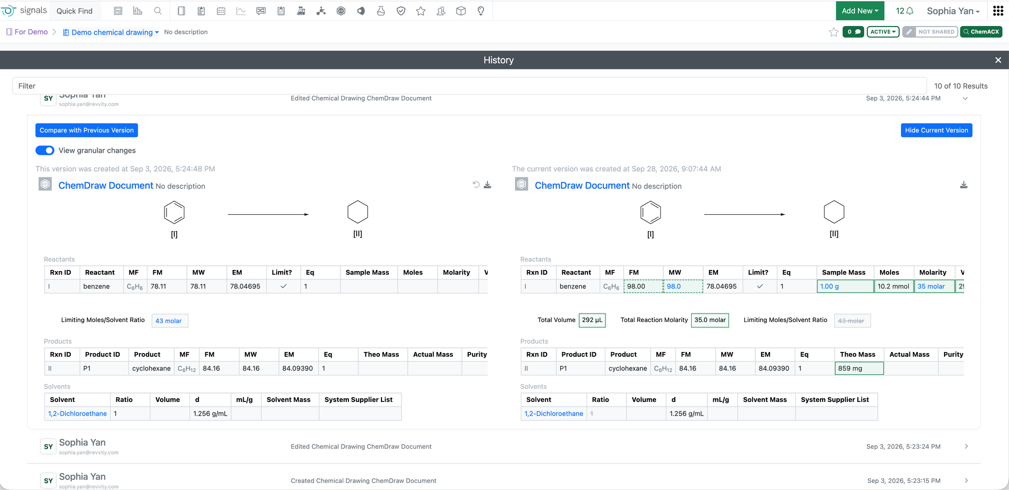Expand the 5:23:15 PM created entry

967,480
